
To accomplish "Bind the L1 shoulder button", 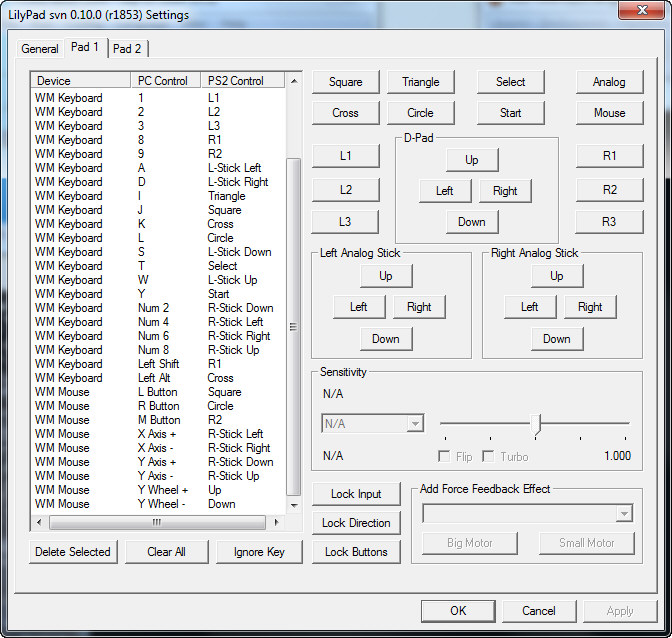I will pyautogui.click(x=345, y=156).
